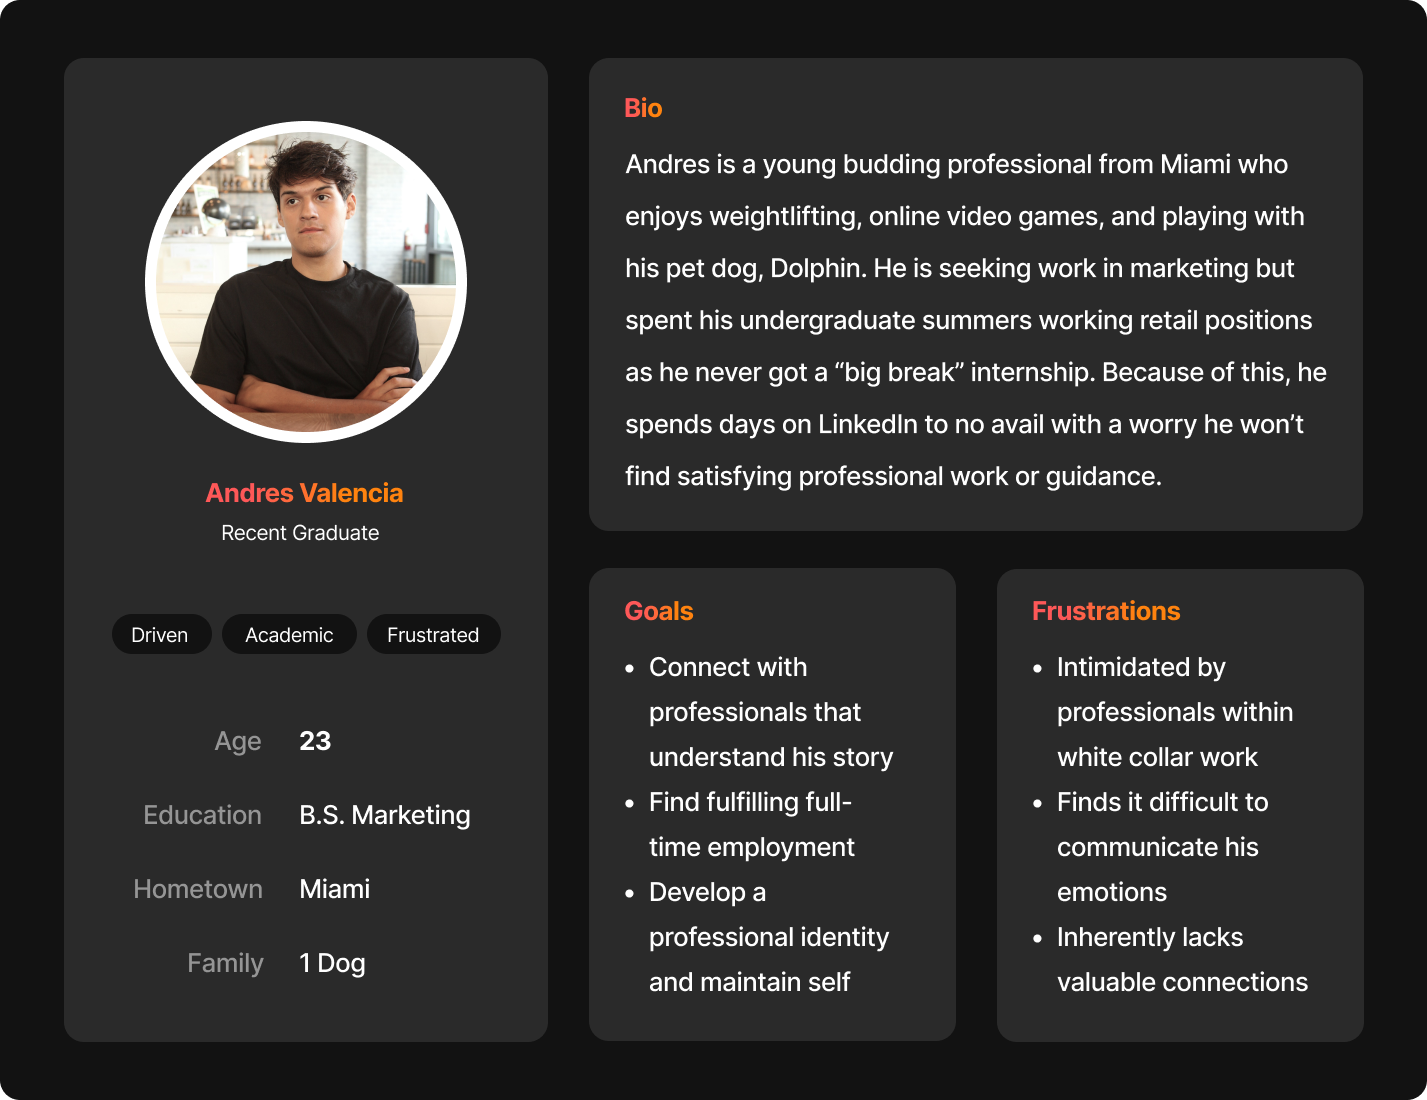Click the Recent Graduate subtitle
The image size is (1427, 1100).
click(300, 533)
